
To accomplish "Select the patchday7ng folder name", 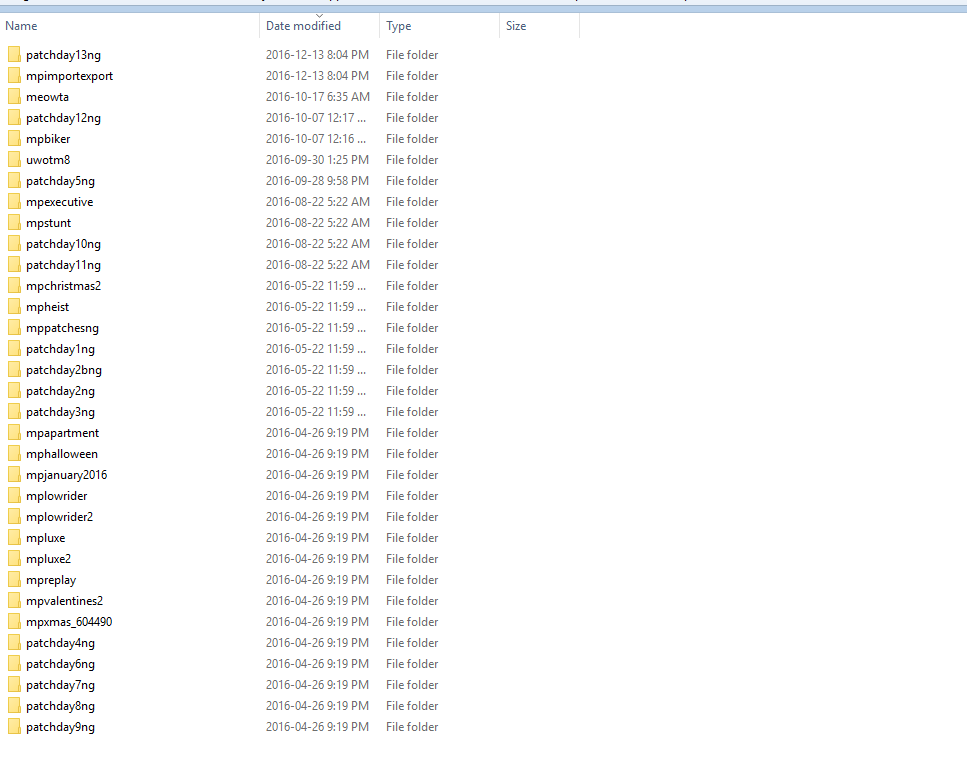I will (60, 685).
